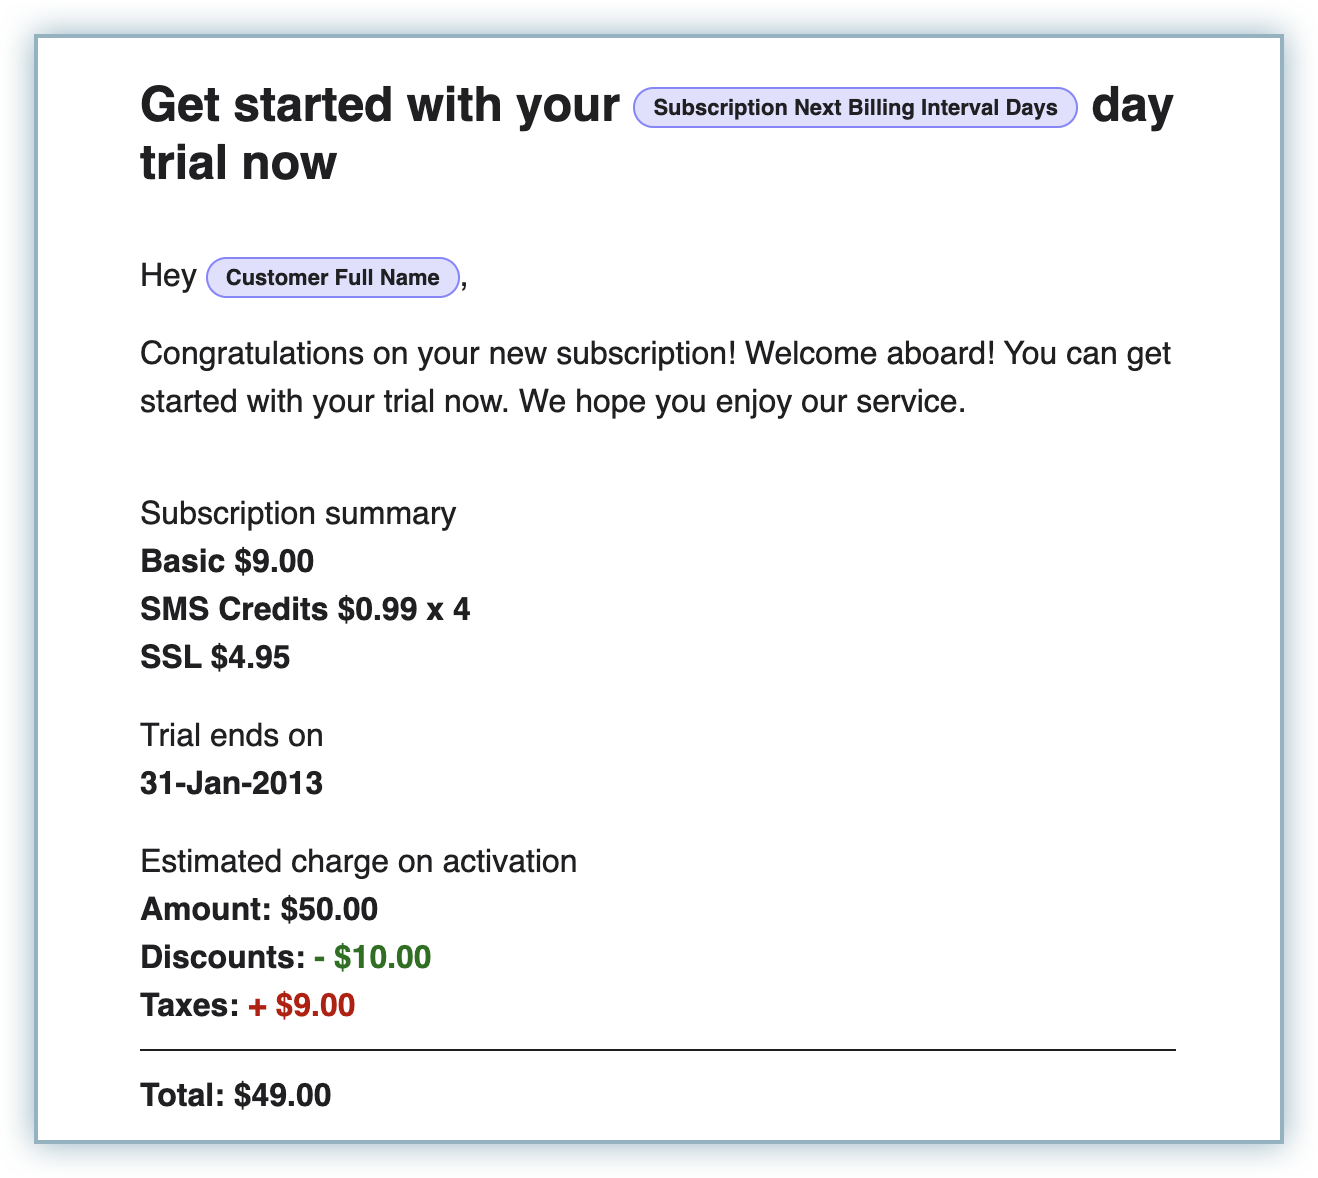
Task: Select the "Total: $49.00" line
Action: pyautogui.click(x=236, y=1095)
